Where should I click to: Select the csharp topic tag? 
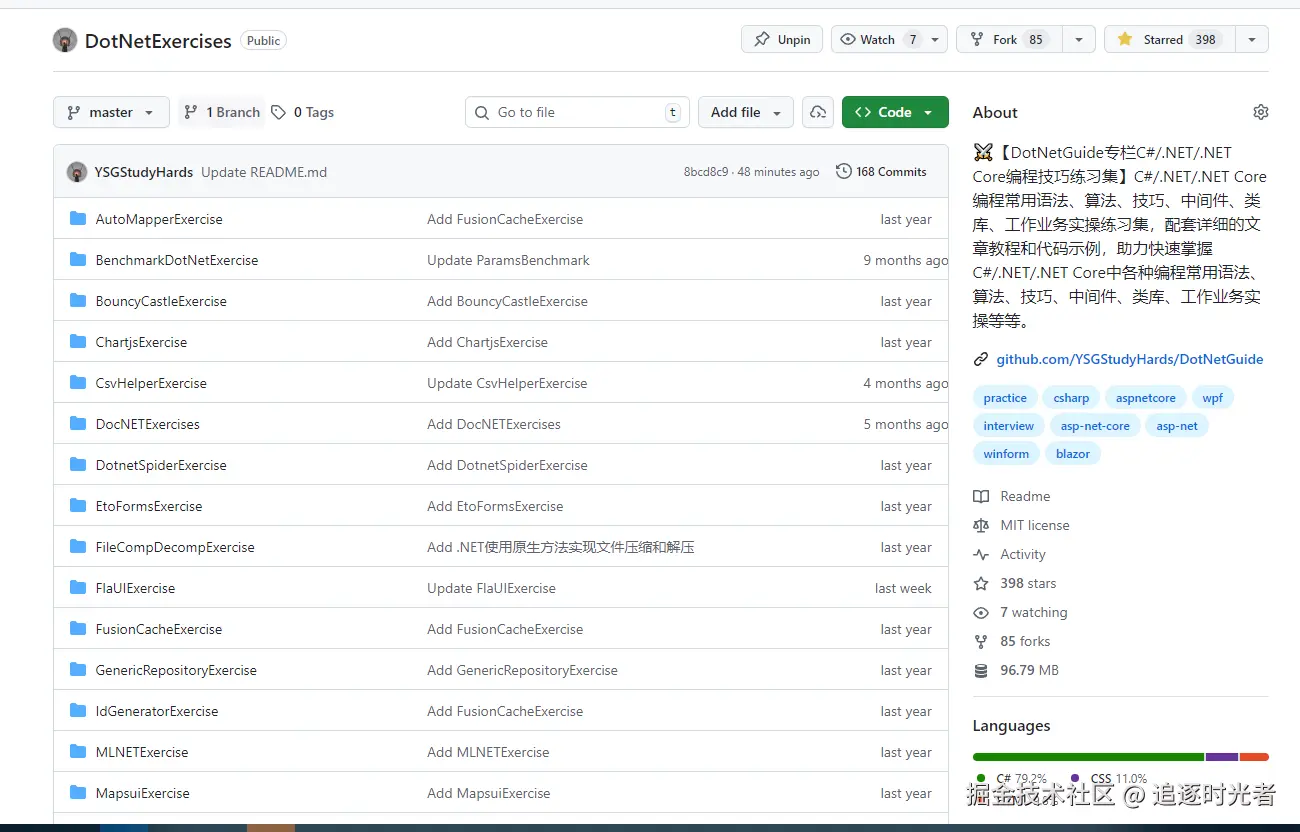pos(1071,397)
